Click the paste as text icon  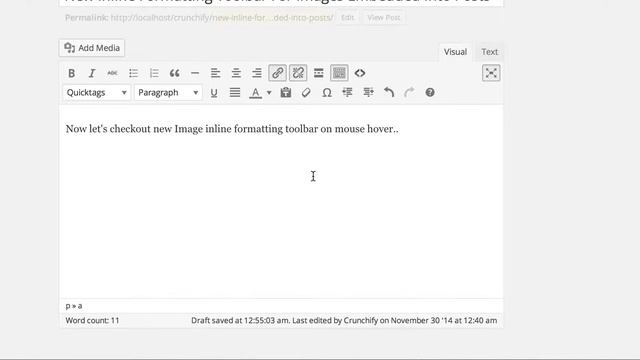[x=286, y=93]
